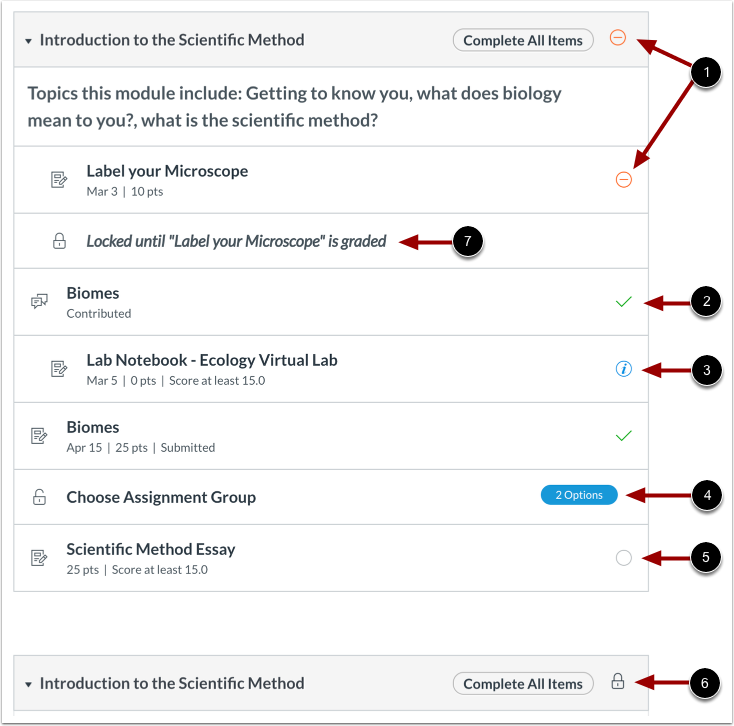Open the Label your Microscope assignment
734x726 pixels.
[167, 171]
